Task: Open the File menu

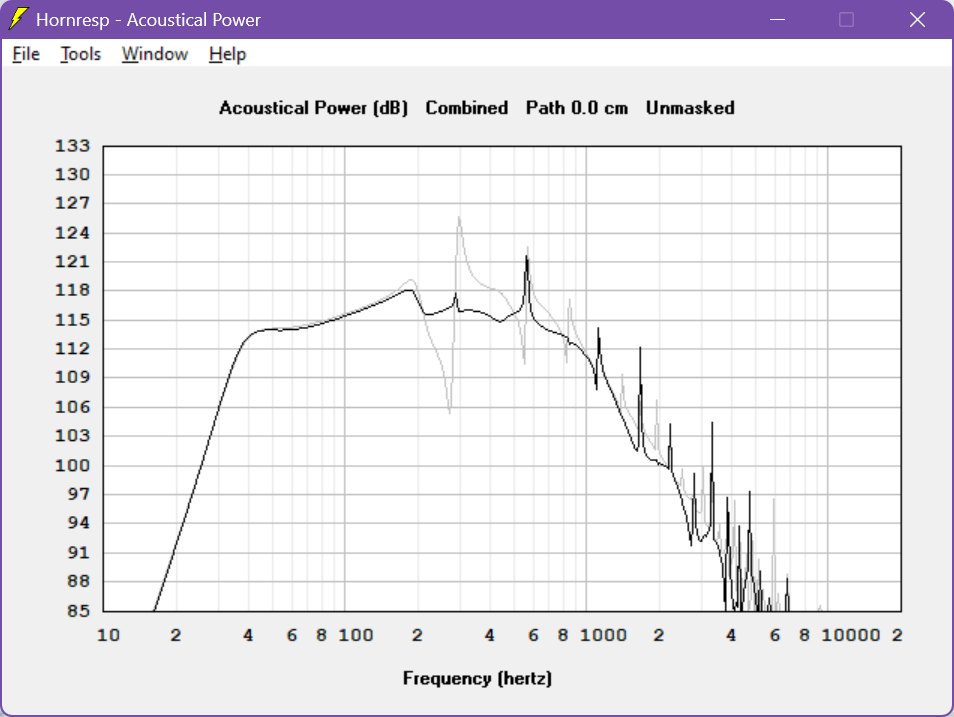Action: tap(26, 54)
